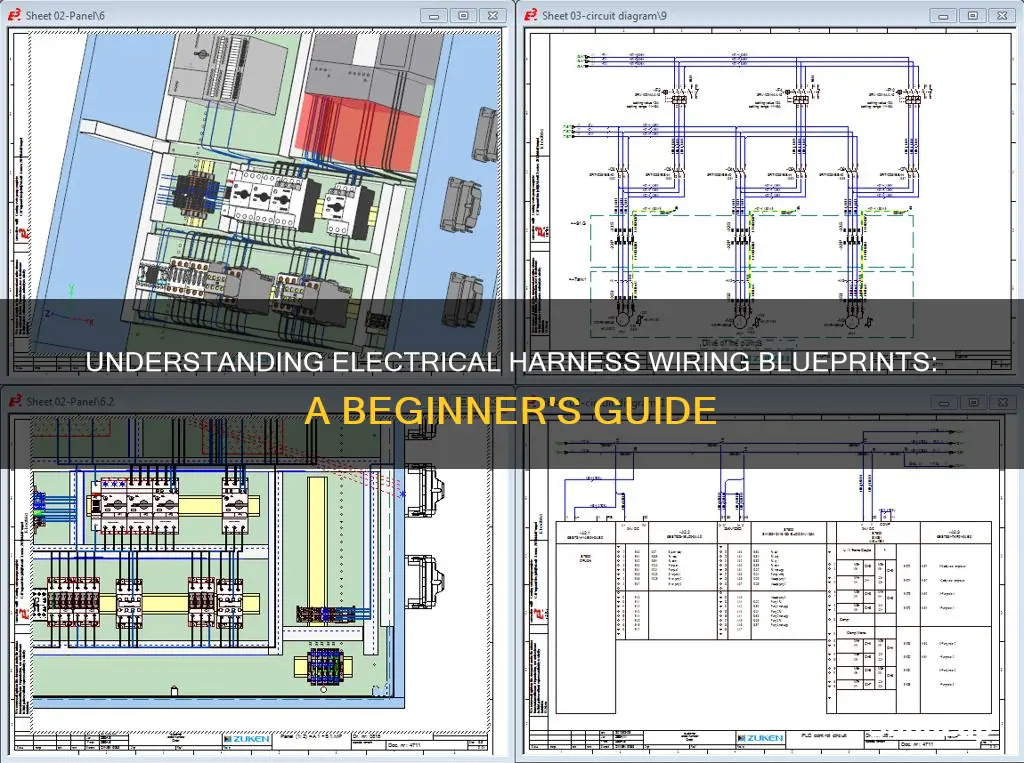Minimize the Sheet 02-Panel\6 window
Viewport: 1024px width, 763px height.
(434, 16)
